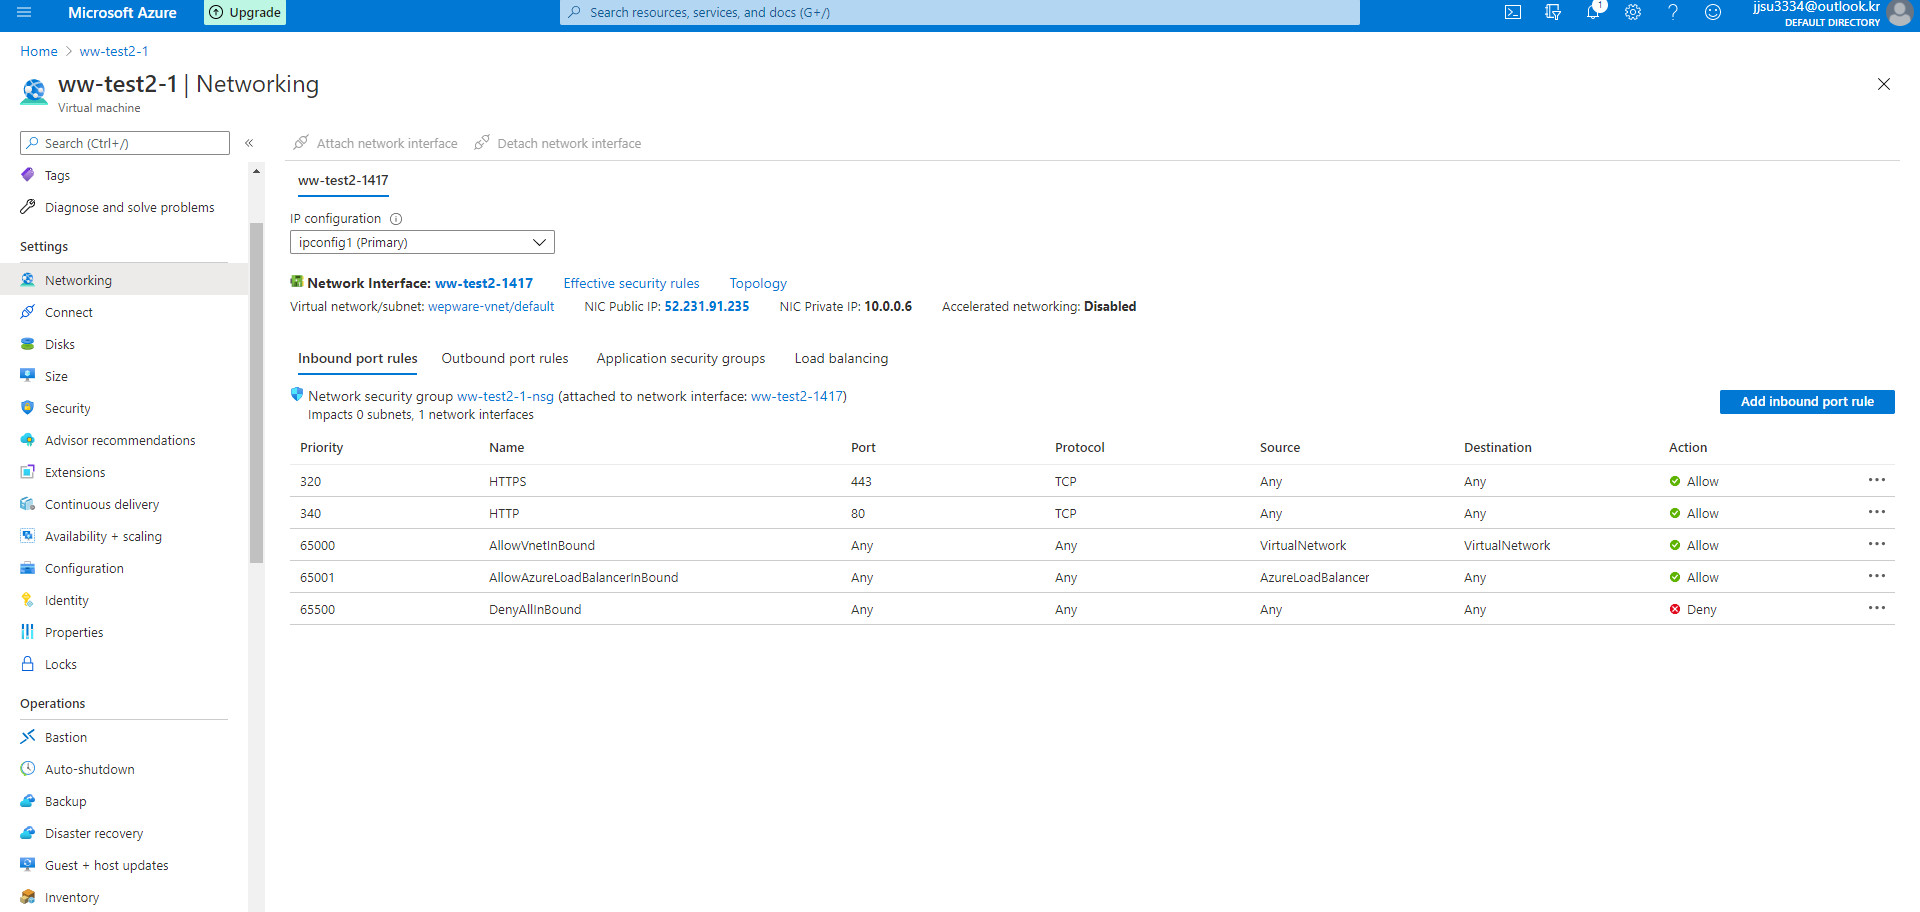1920x912 pixels.
Task: Open Cloud Shell from the top bar
Action: 1513,12
